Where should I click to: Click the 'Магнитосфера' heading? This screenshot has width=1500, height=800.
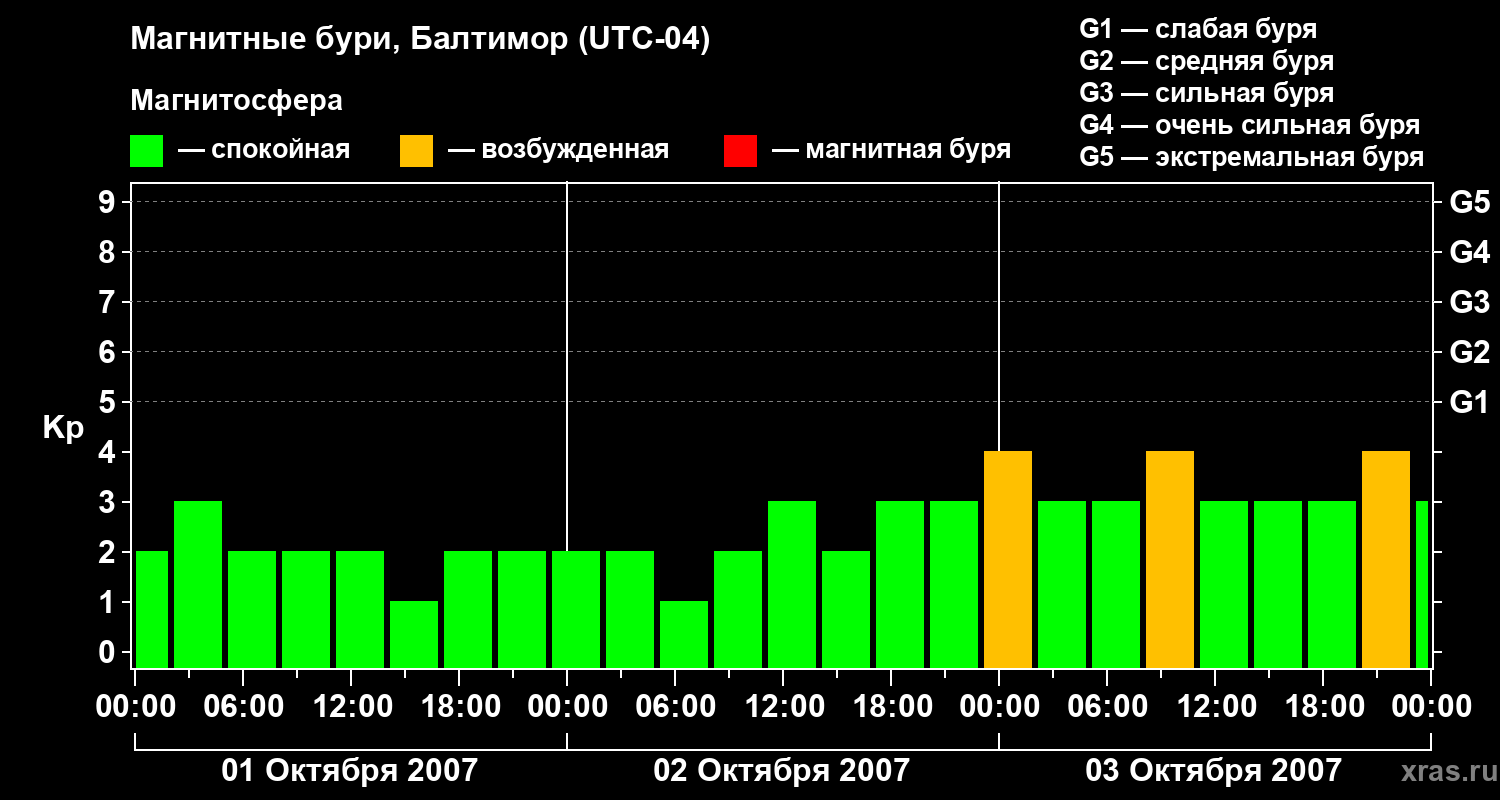click(236, 101)
